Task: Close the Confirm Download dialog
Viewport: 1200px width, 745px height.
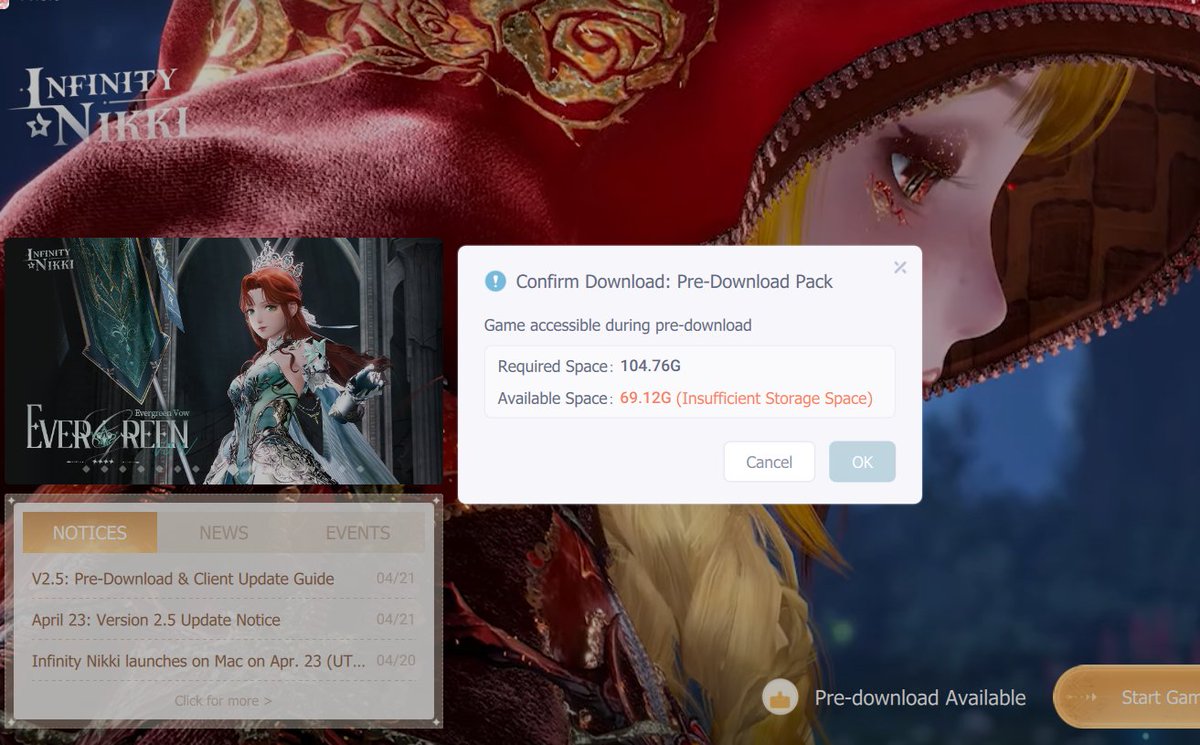Action: [900, 267]
